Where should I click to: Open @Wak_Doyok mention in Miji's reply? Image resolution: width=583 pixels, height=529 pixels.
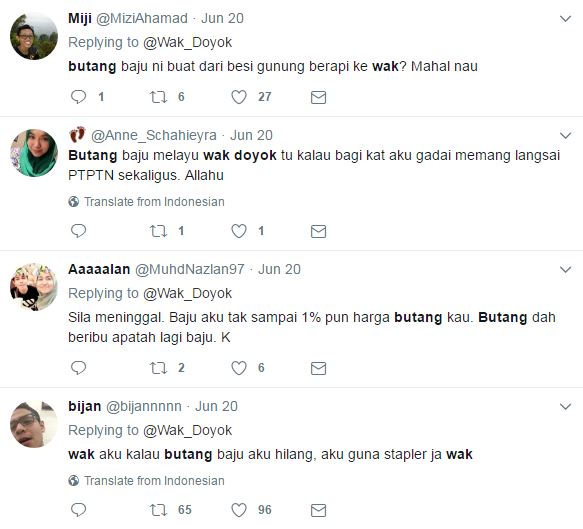tap(187, 42)
